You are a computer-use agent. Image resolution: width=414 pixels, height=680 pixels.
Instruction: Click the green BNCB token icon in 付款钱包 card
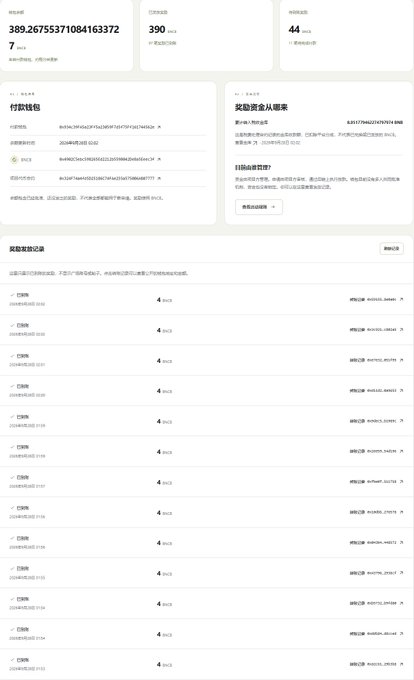tap(14, 160)
